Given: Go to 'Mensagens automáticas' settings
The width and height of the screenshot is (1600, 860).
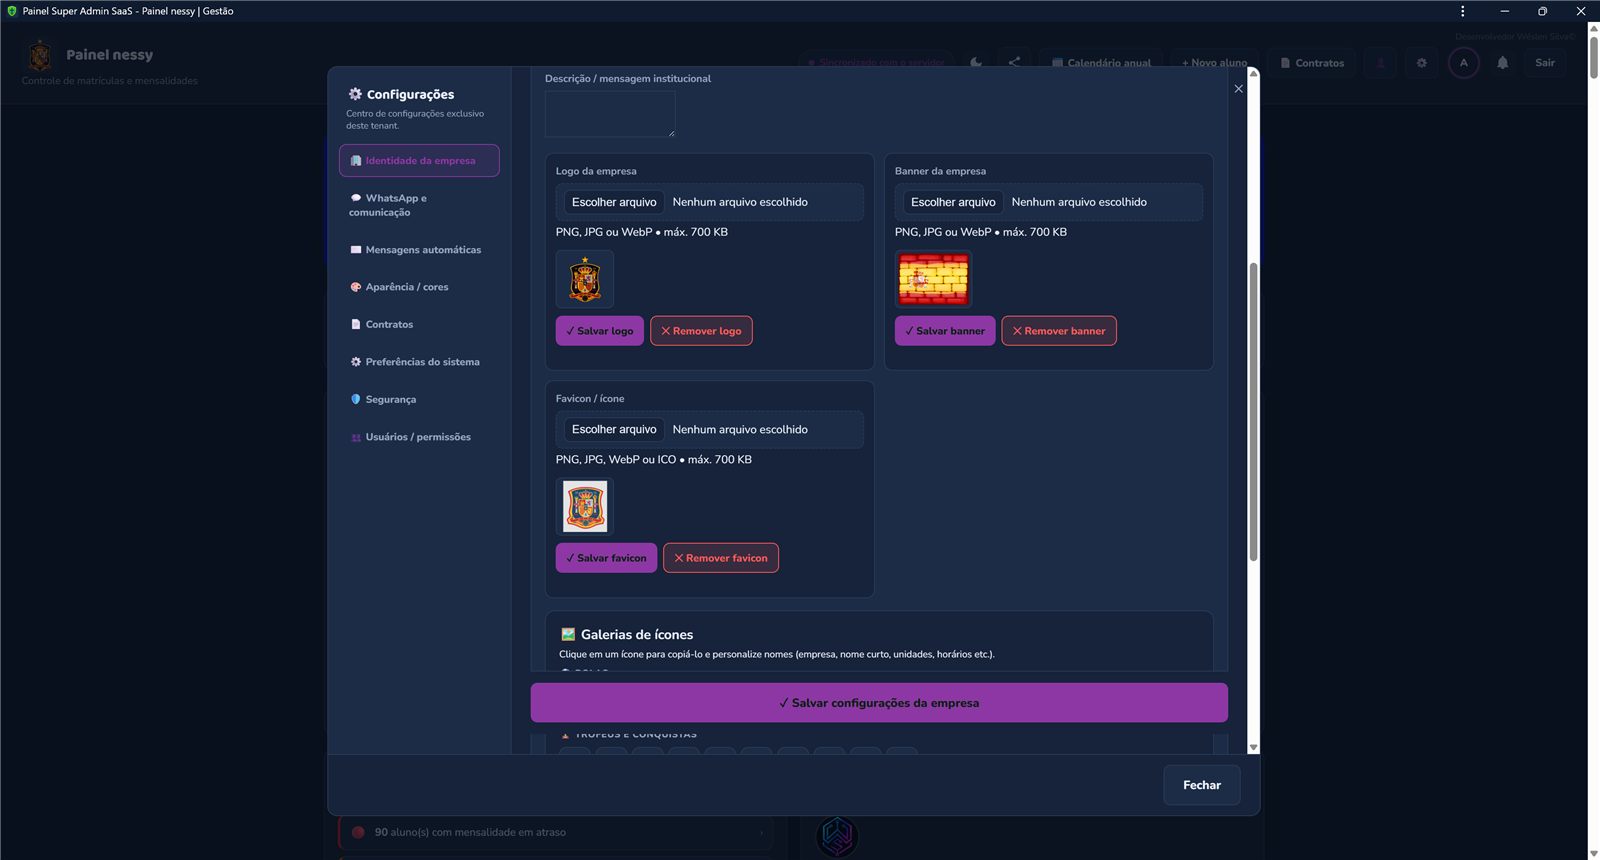Looking at the screenshot, I should point(419,250).
